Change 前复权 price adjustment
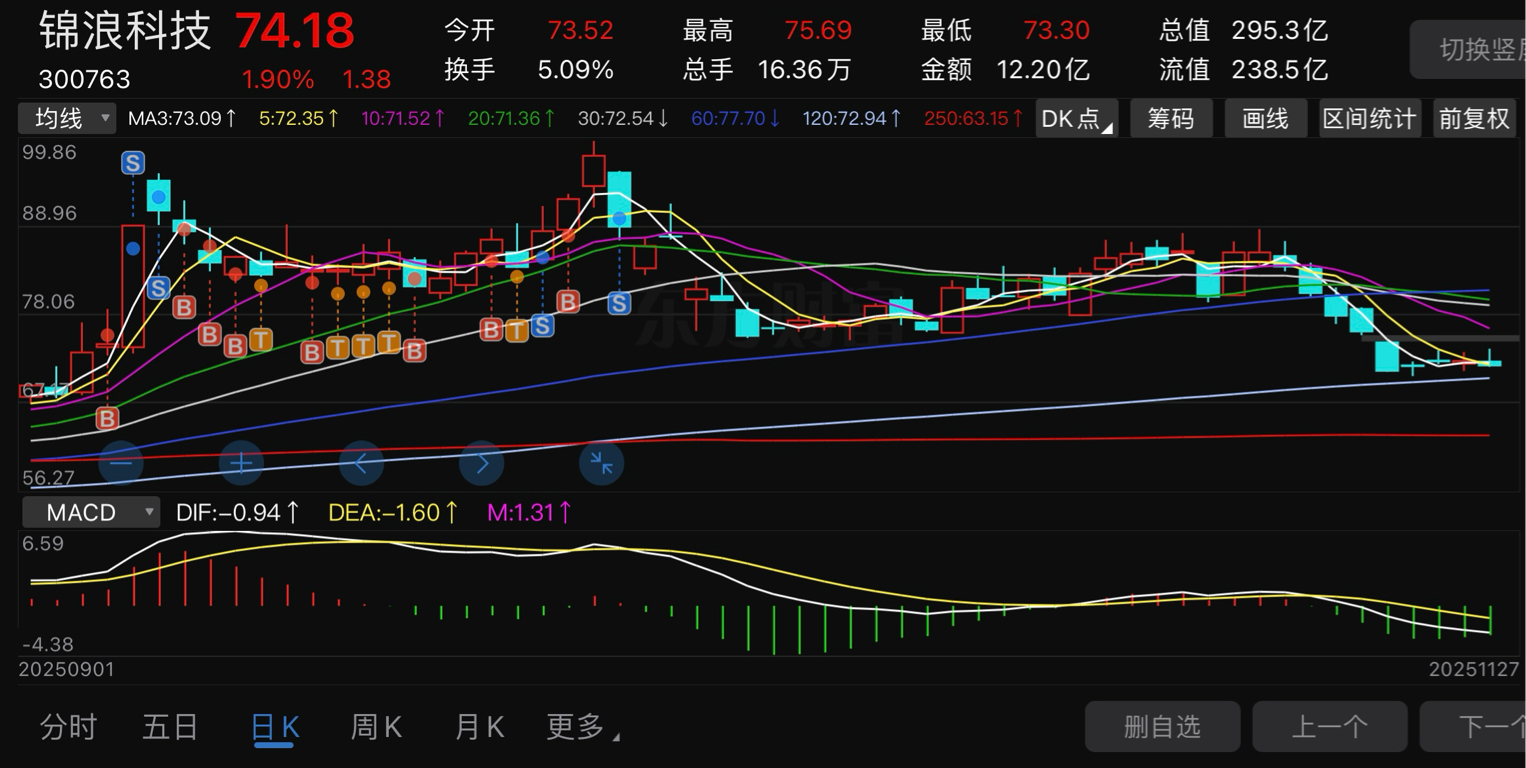The image size is (1526, 768). click(1474, 118)
